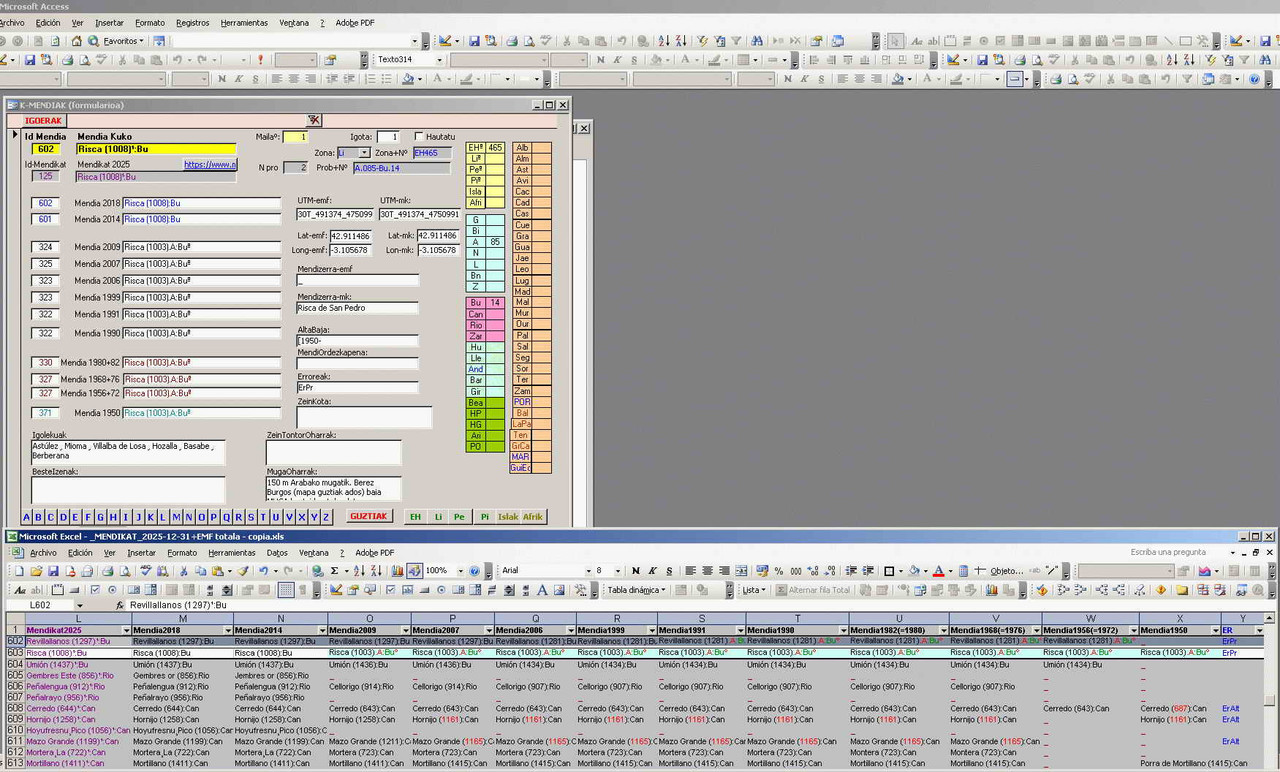Apply the percent style in Excel
Viewport: 1280px width, 772px height.
(x=779, y=571)
